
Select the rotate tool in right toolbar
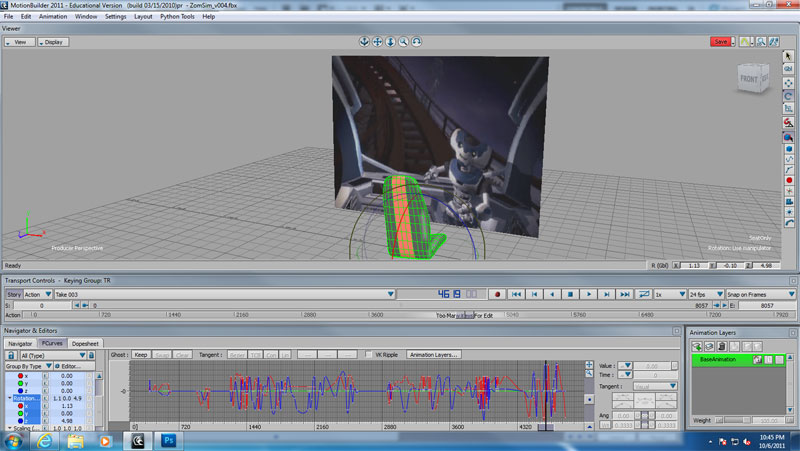pos(788,96)
